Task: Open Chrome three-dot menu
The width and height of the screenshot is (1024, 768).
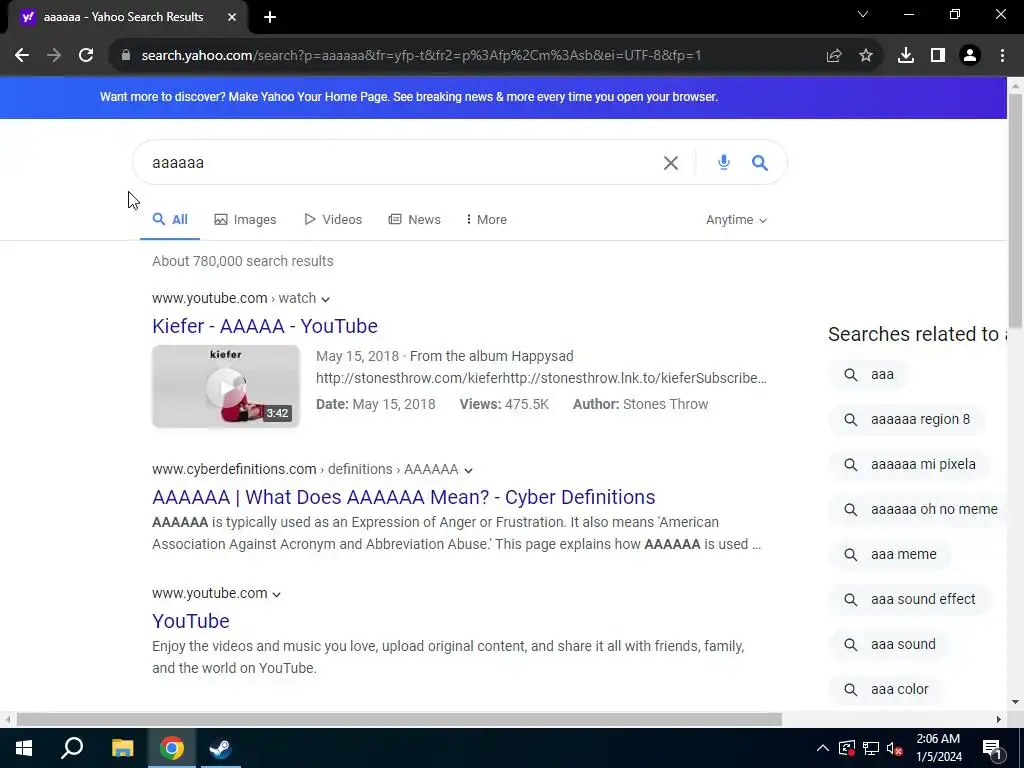Action: (x=1002, y=56)
